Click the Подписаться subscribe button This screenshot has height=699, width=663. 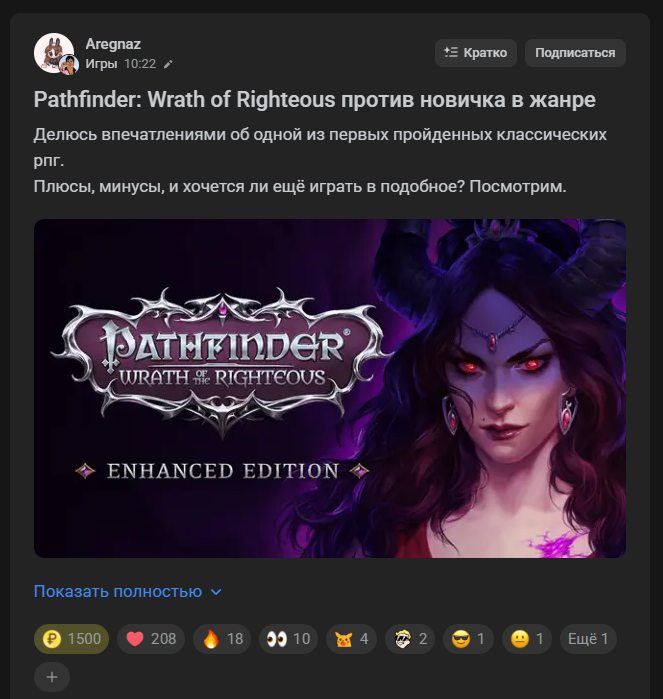click(x=575, y=53)
